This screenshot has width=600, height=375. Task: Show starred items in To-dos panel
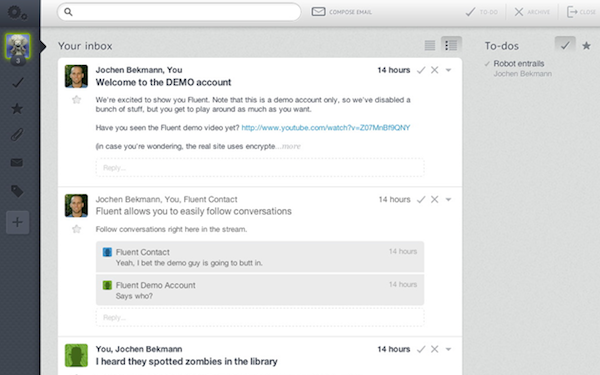click(586, 46)
